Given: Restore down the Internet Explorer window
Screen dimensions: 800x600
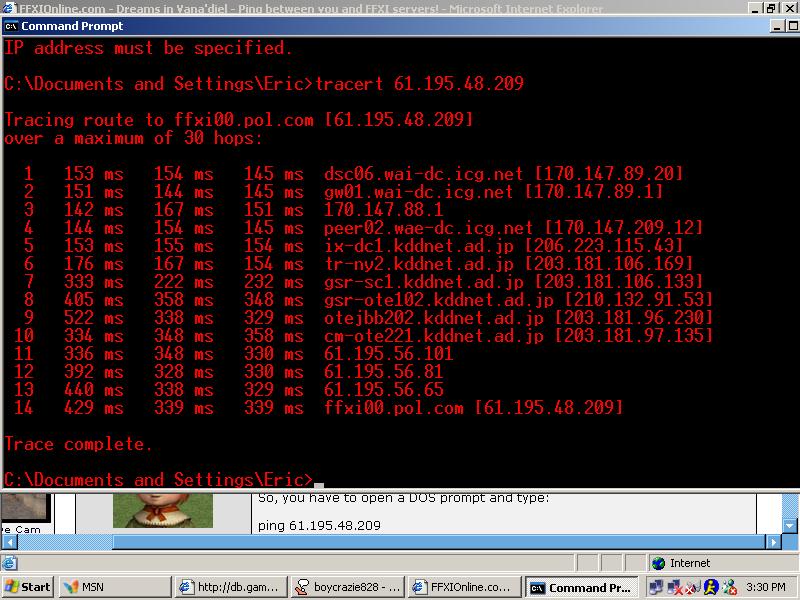Looking at the screenshot, I should [771, 8].
